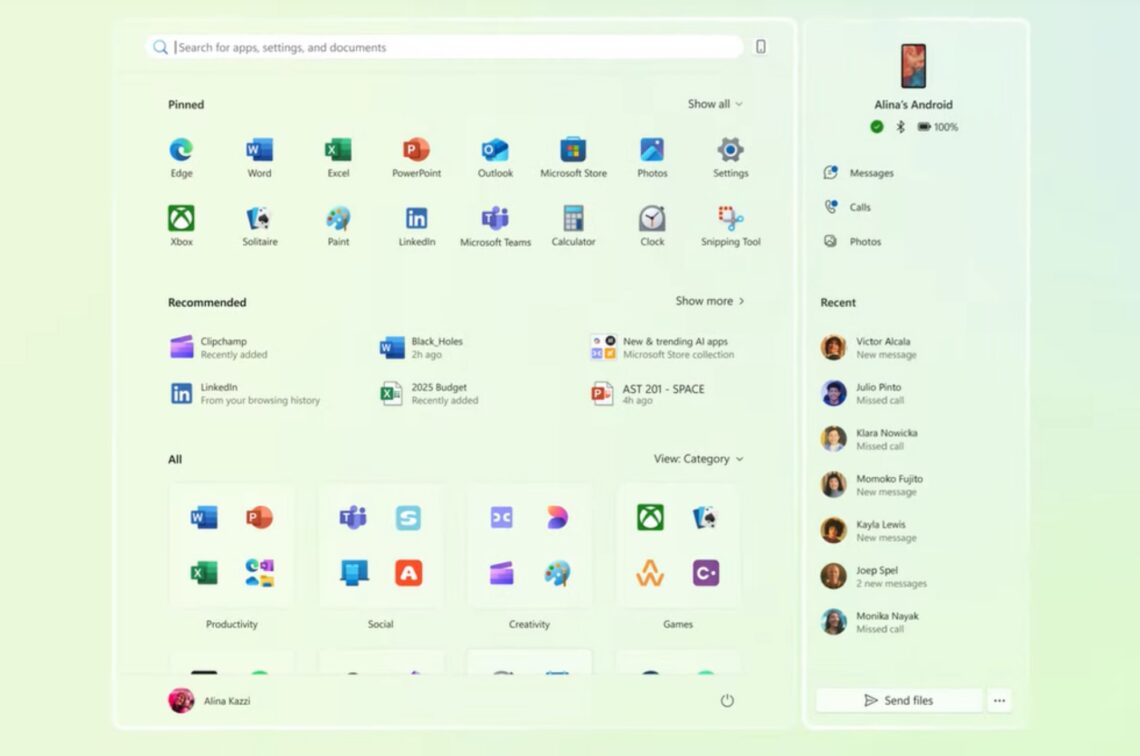This screenshot has width=1140, height=756.
Task: Expand Recommended items using Show more
Action: pyautogui.click(x=709, y=300)
